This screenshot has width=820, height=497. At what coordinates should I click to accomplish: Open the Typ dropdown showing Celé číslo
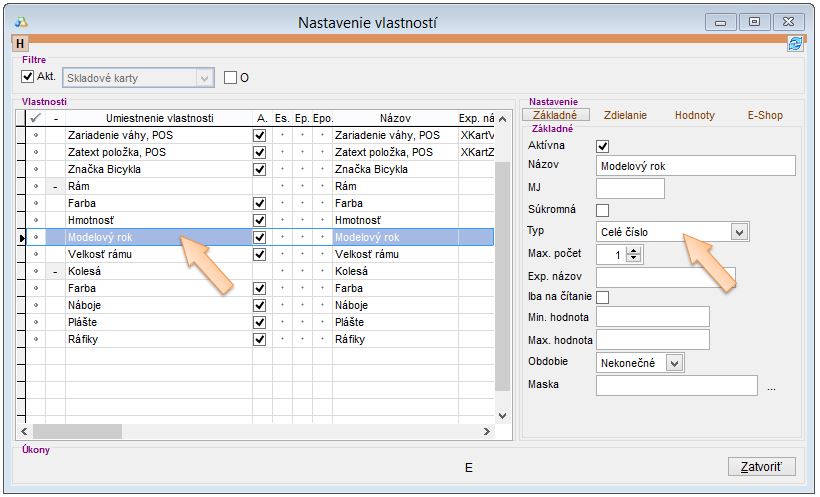(x=739, y=232)
